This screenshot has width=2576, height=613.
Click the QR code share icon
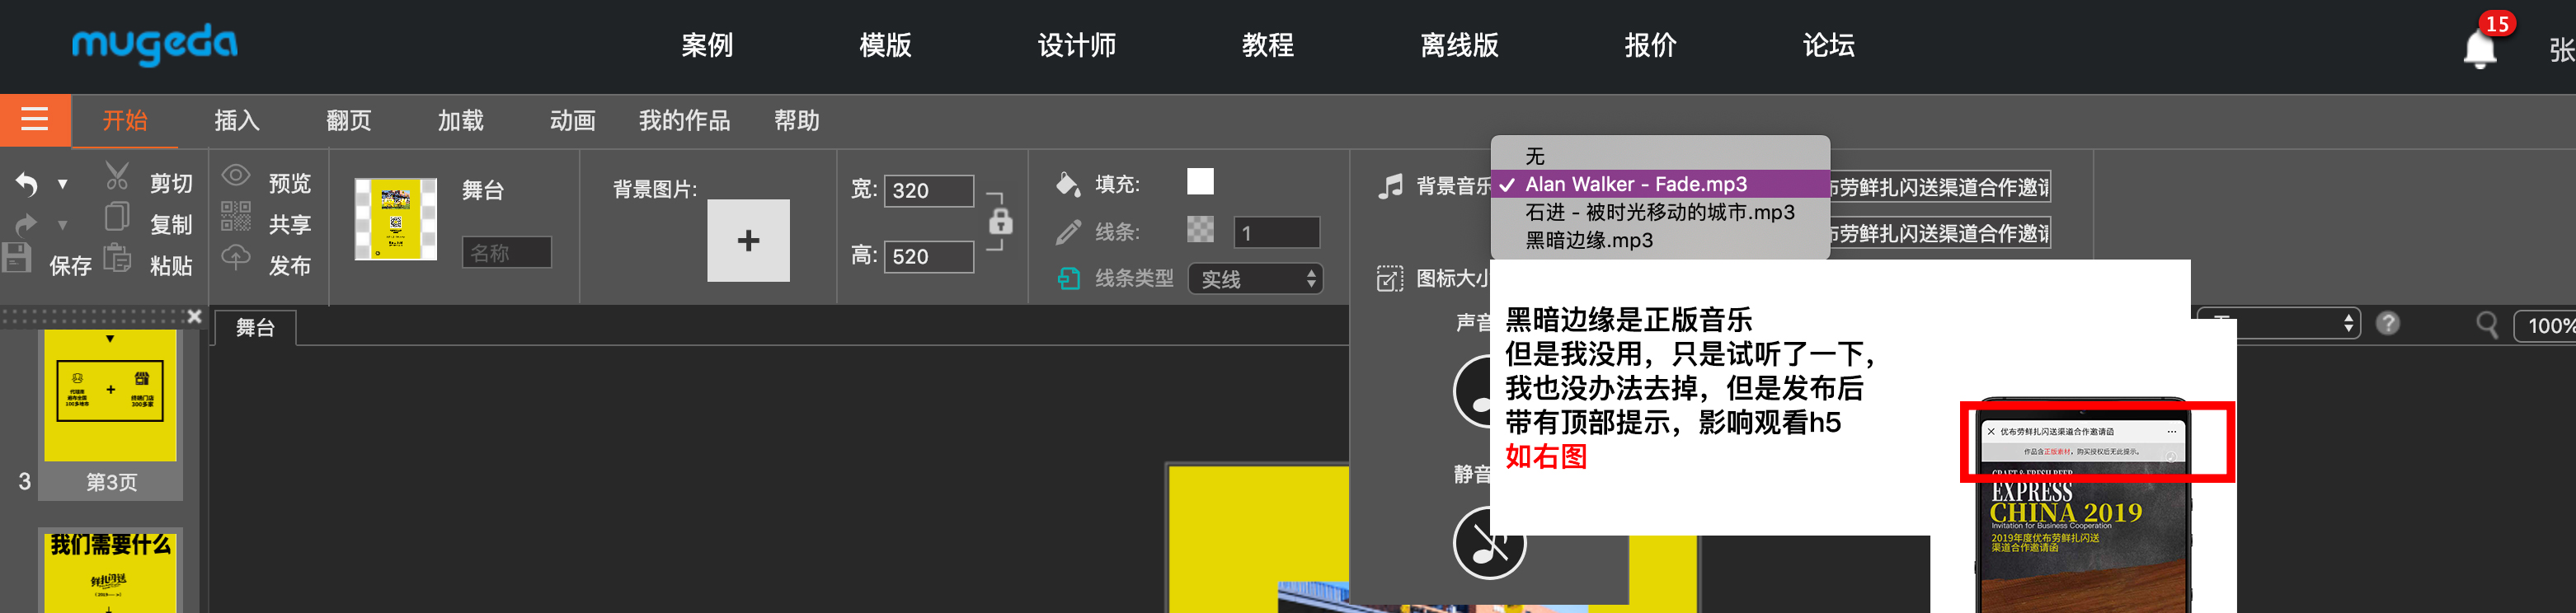(236, 216)
